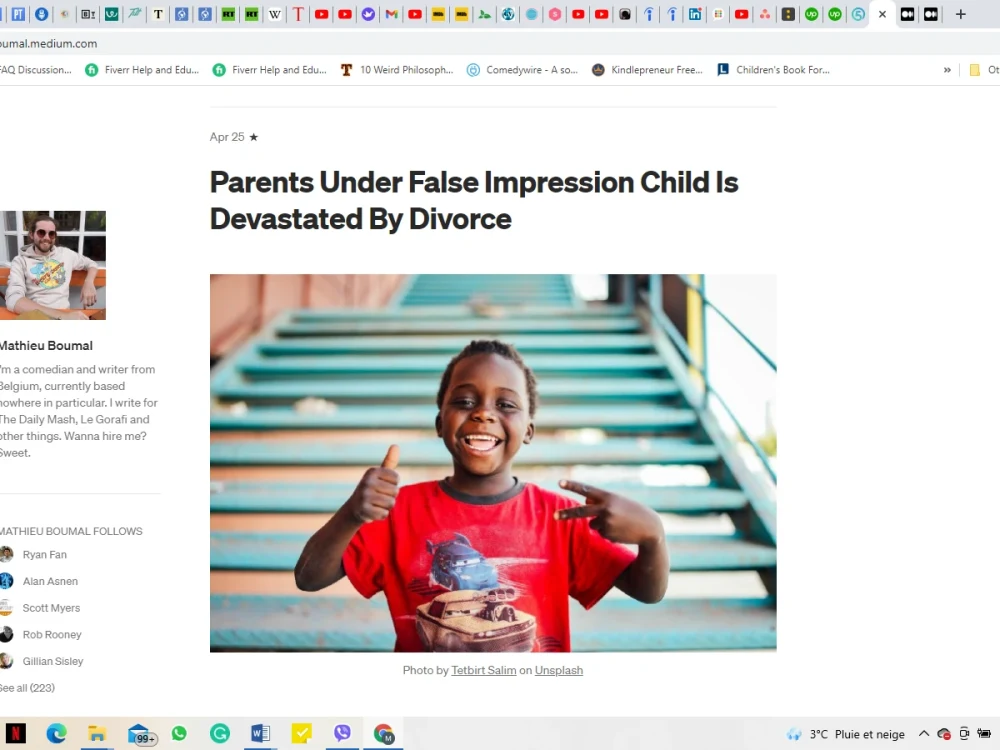Open Gillian Sisley's profile
This screenshot has height=750, width=1000.
coord(53,662)
